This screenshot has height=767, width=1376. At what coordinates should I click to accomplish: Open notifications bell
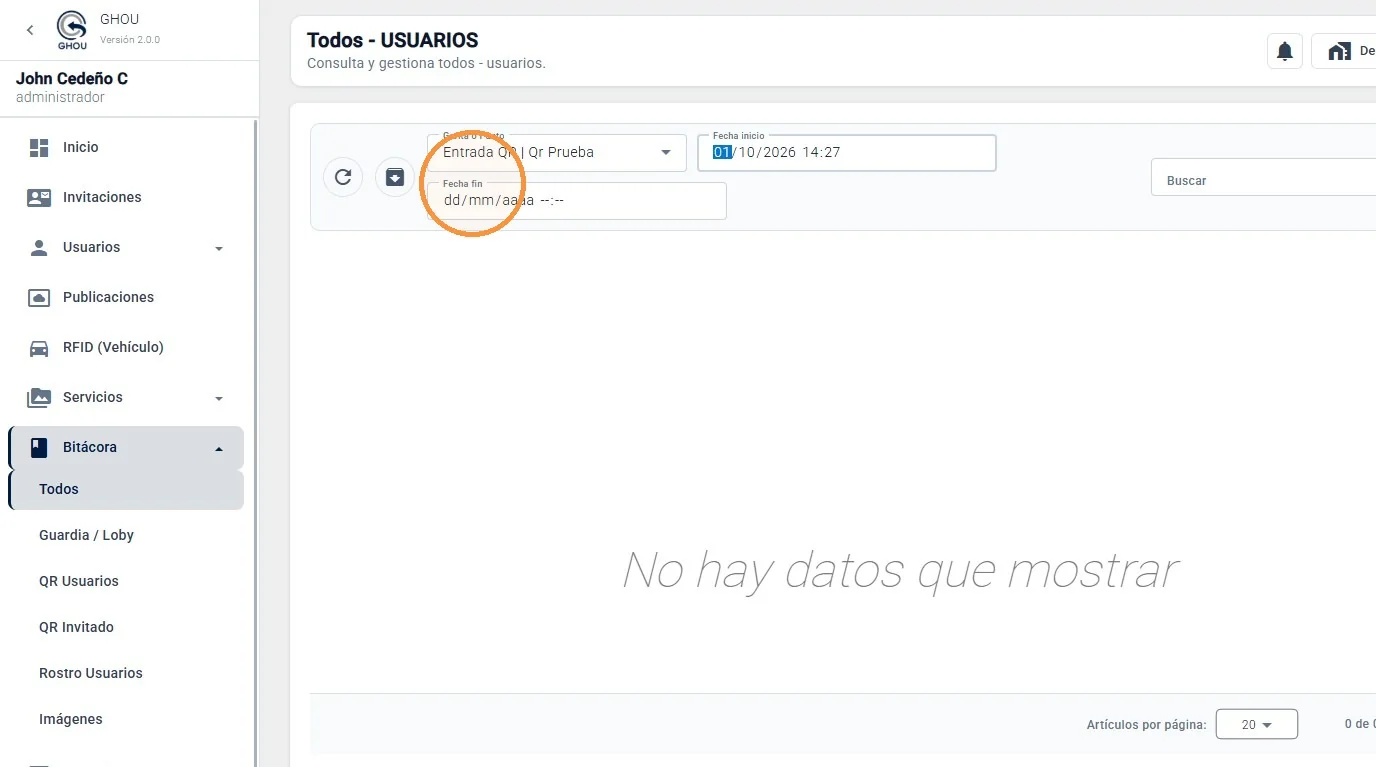(1285, 51)
